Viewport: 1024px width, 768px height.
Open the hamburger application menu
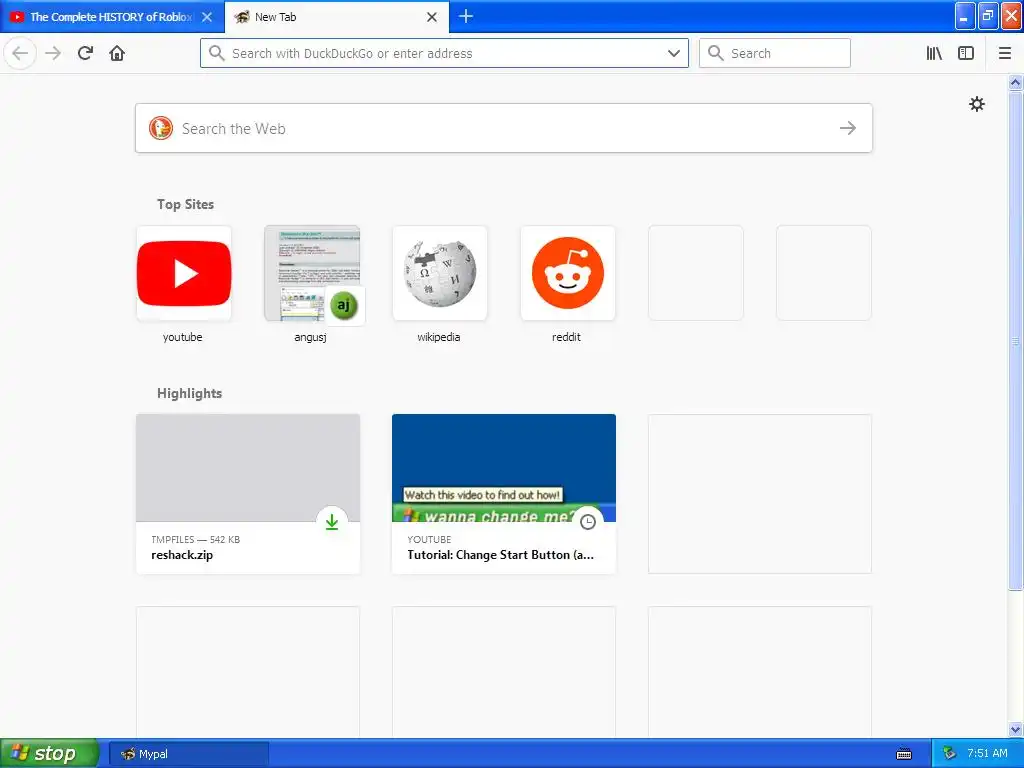(1004, 53)
